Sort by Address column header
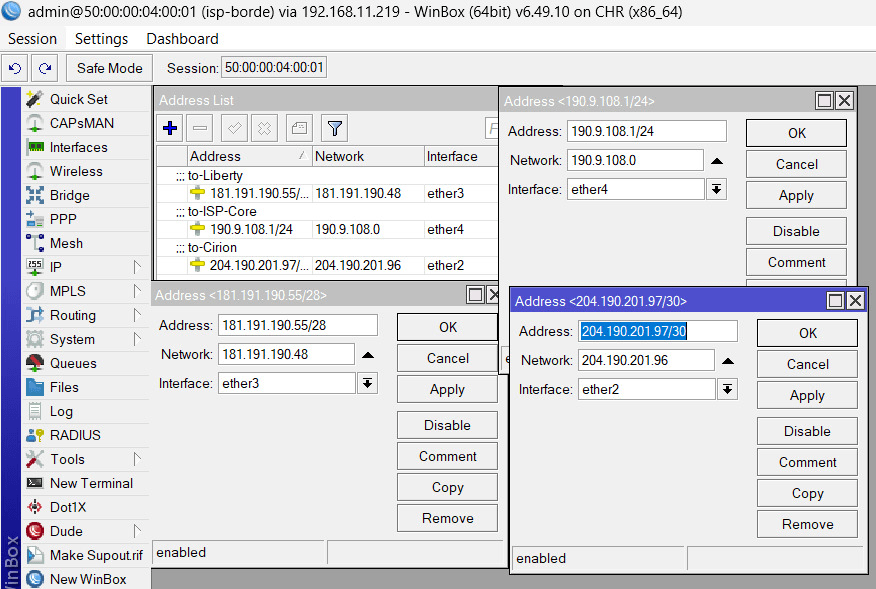Screen dimensions: 876x589 249,156
